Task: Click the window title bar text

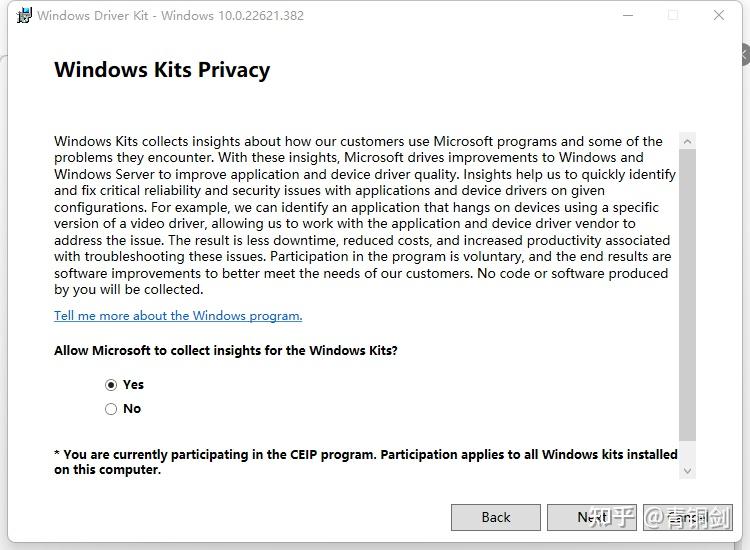Action: click(171, 15)
